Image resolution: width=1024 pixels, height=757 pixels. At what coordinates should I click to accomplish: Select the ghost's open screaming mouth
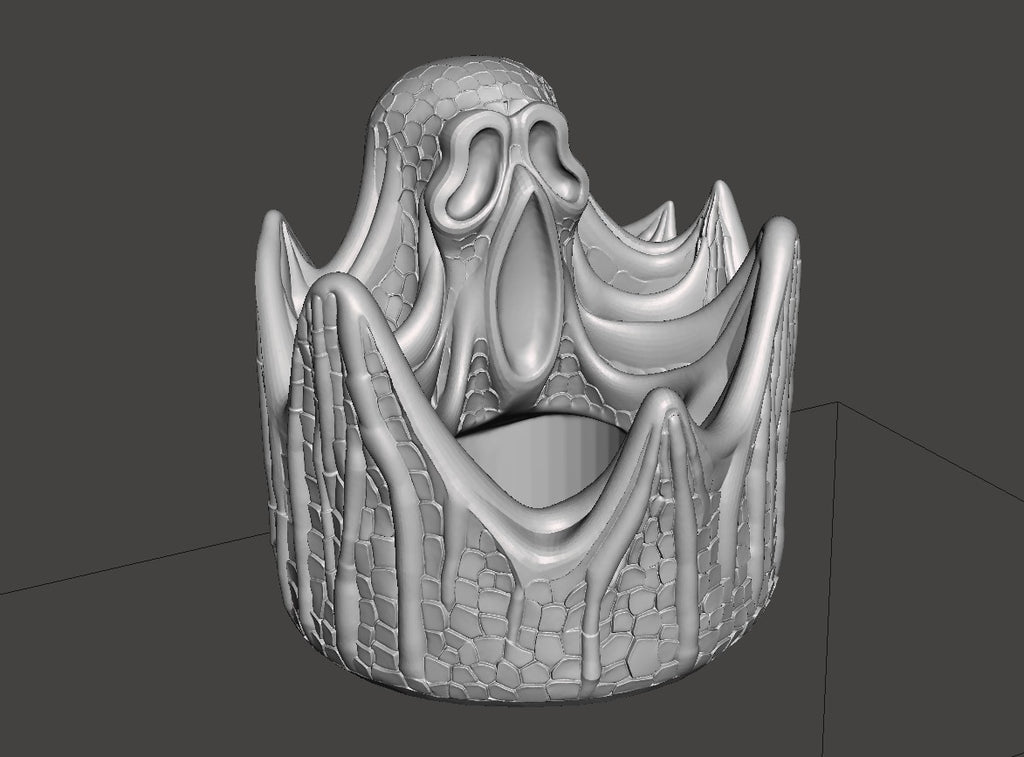[526, 289]
